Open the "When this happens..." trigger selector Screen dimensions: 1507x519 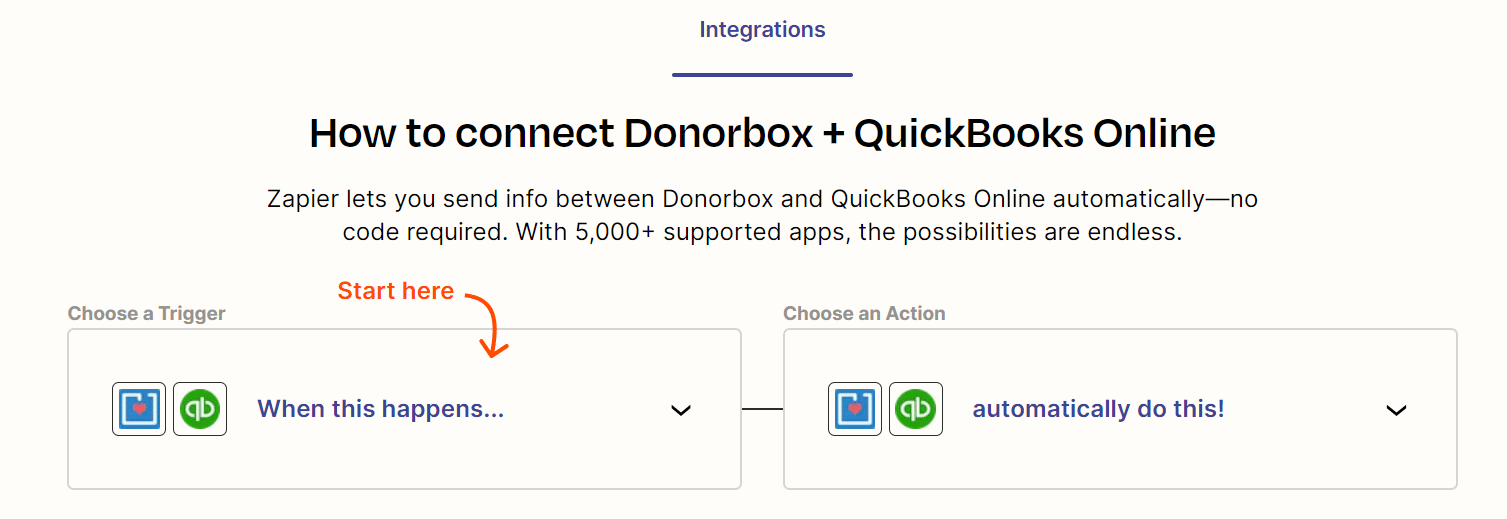tap(380, 409)
